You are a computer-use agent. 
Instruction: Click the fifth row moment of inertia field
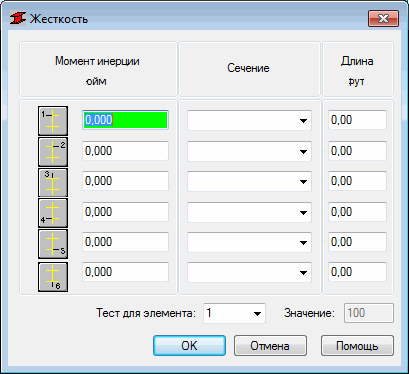tap(125, 242)
